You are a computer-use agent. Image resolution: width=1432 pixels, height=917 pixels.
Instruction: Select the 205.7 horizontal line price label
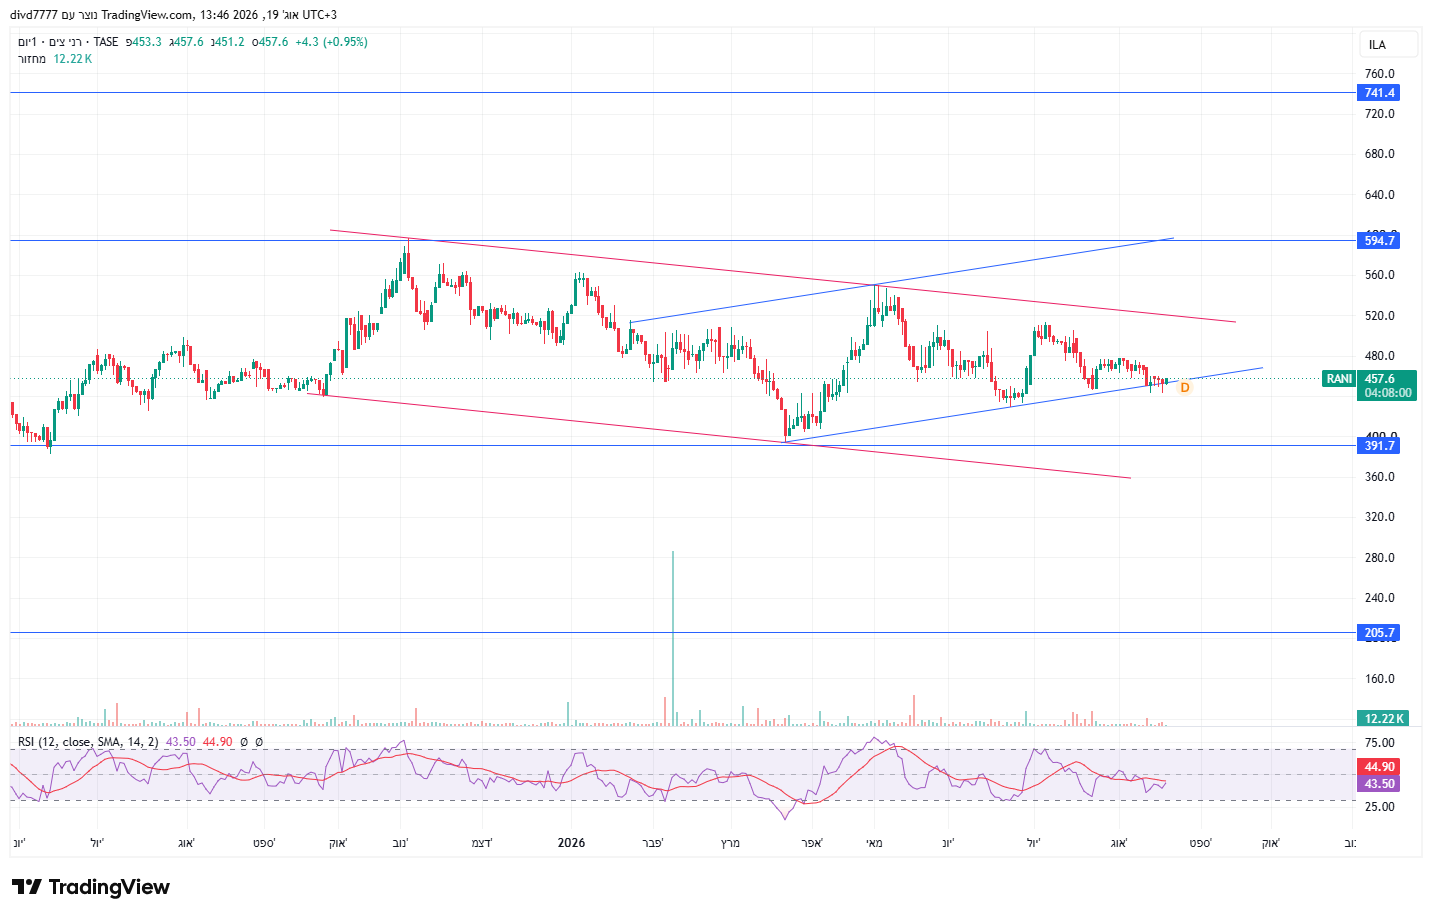click(1379, 632)
